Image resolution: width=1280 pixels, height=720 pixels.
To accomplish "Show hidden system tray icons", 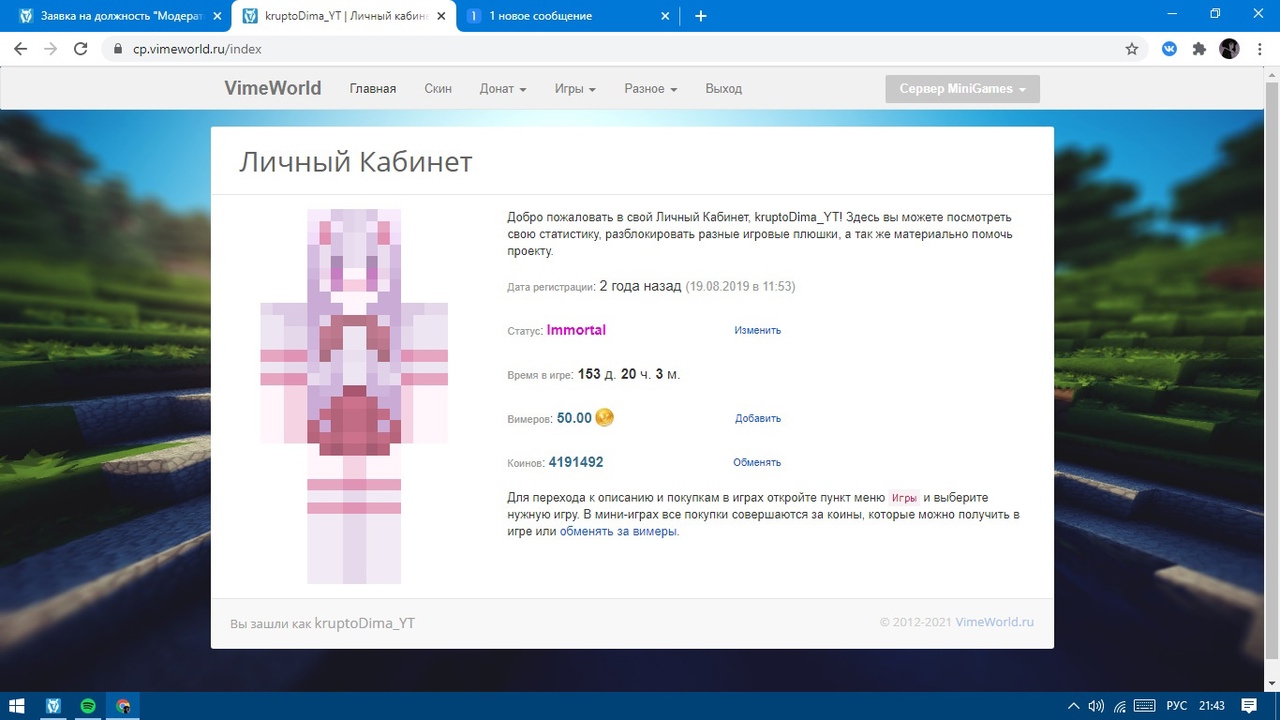I will 1074,705.
